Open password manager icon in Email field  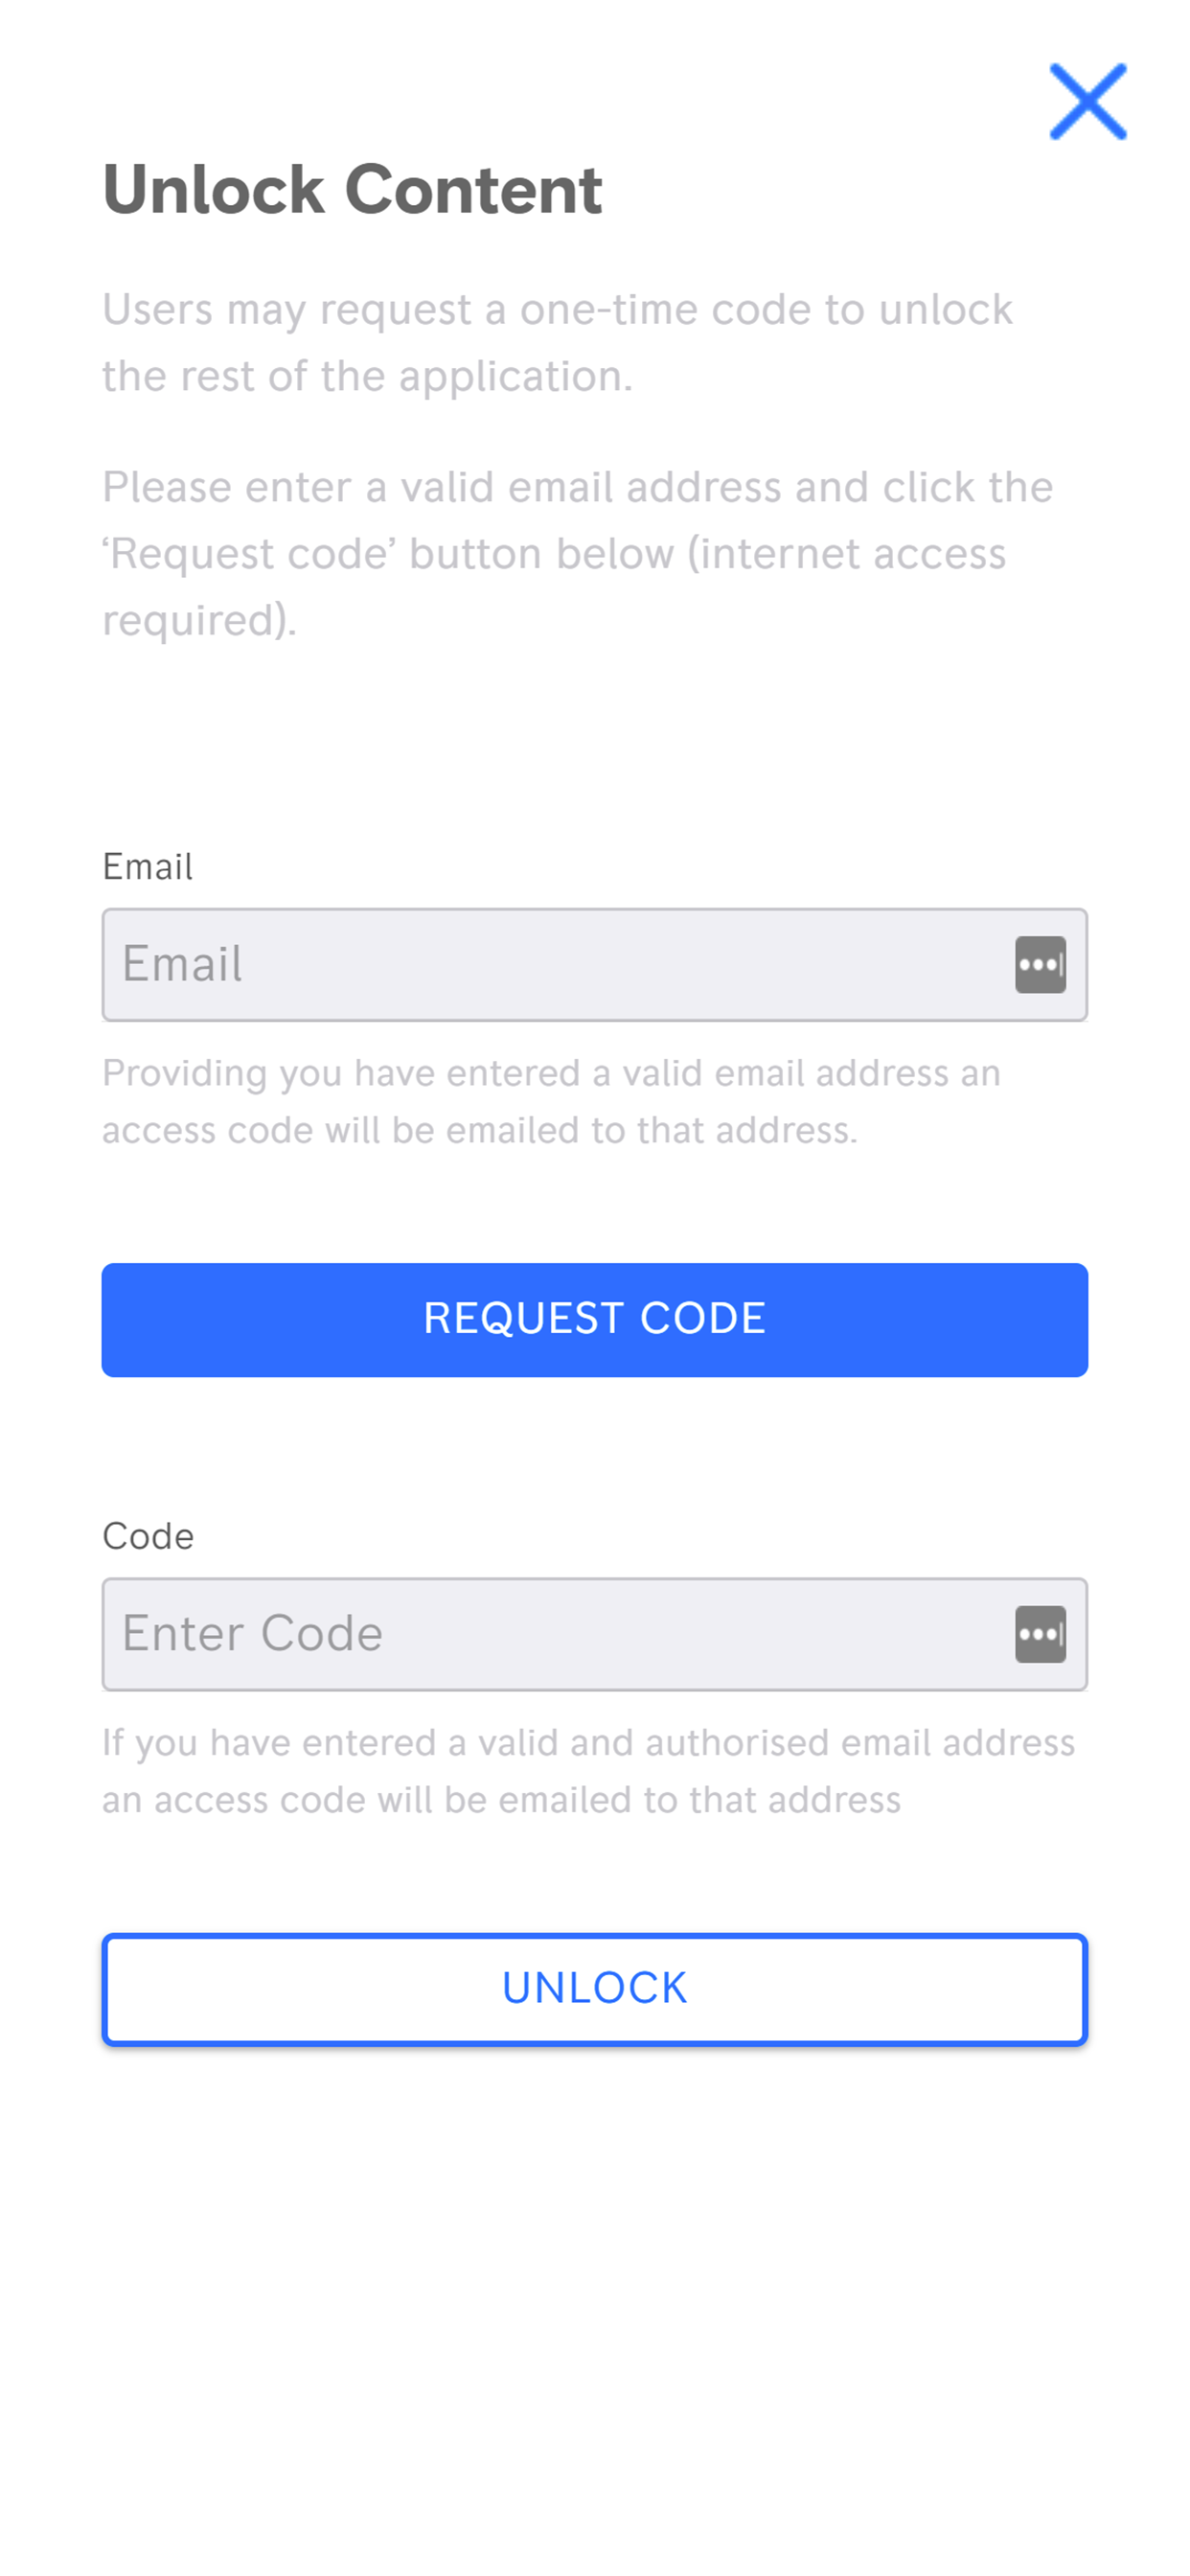(x=1040, y=965)
